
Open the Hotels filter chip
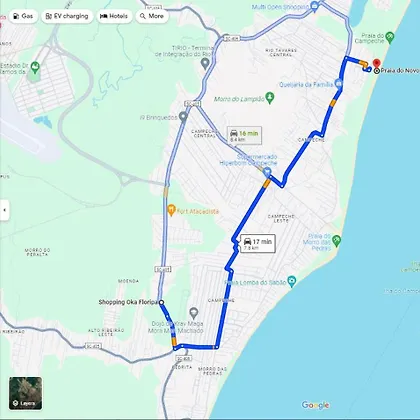114,16
